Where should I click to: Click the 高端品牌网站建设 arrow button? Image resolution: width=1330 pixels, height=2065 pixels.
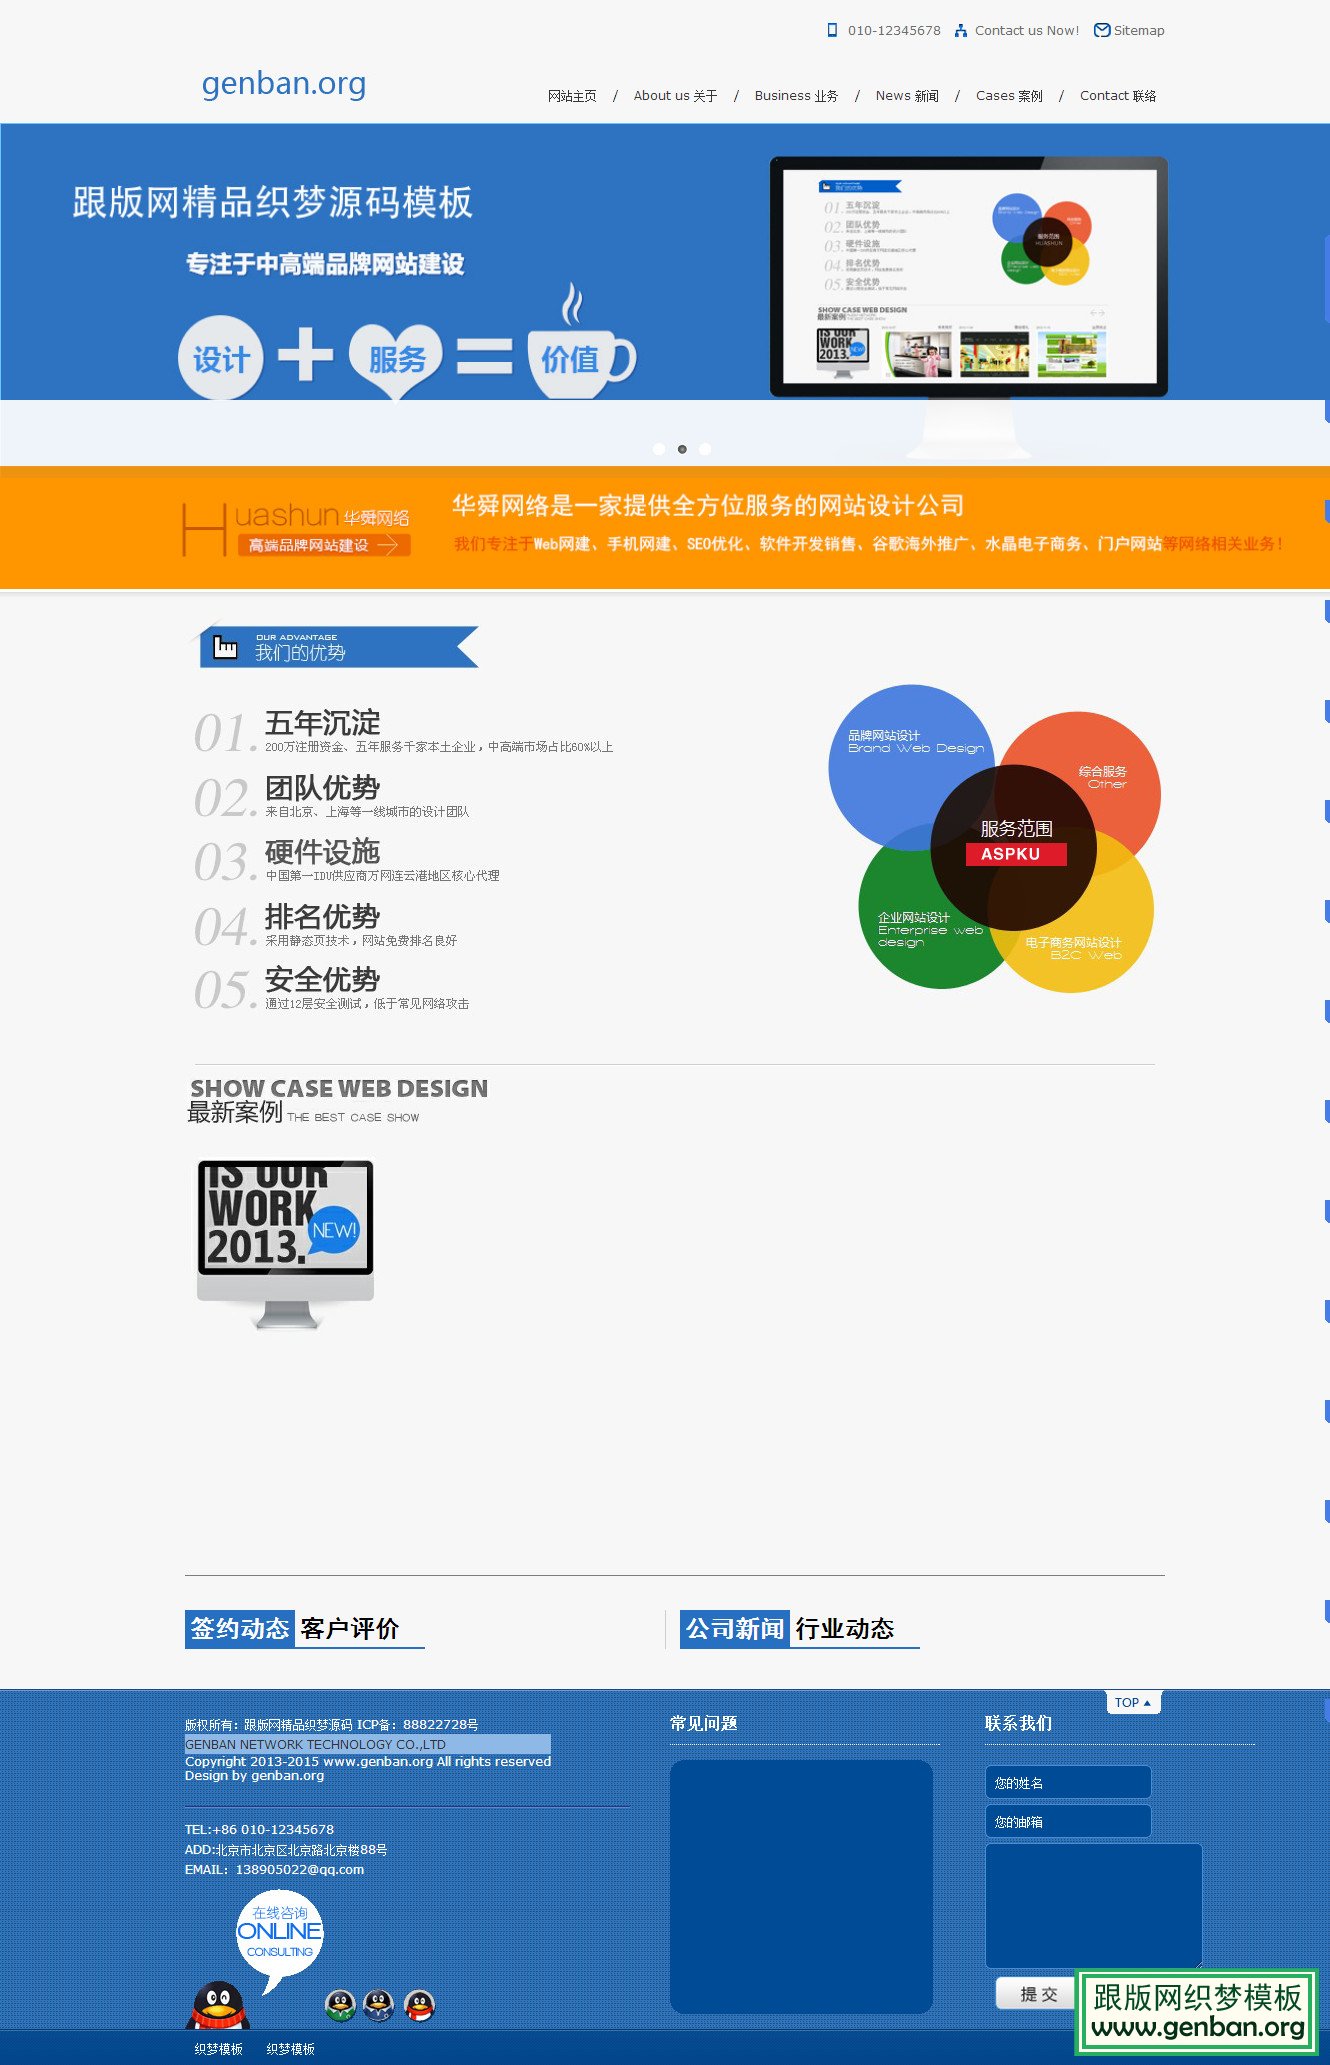click(x=323, y=545)
